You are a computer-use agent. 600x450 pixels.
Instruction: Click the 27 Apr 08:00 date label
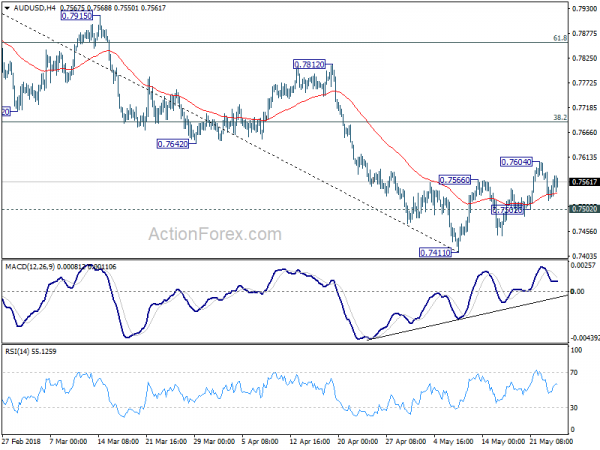click(406, 442)
